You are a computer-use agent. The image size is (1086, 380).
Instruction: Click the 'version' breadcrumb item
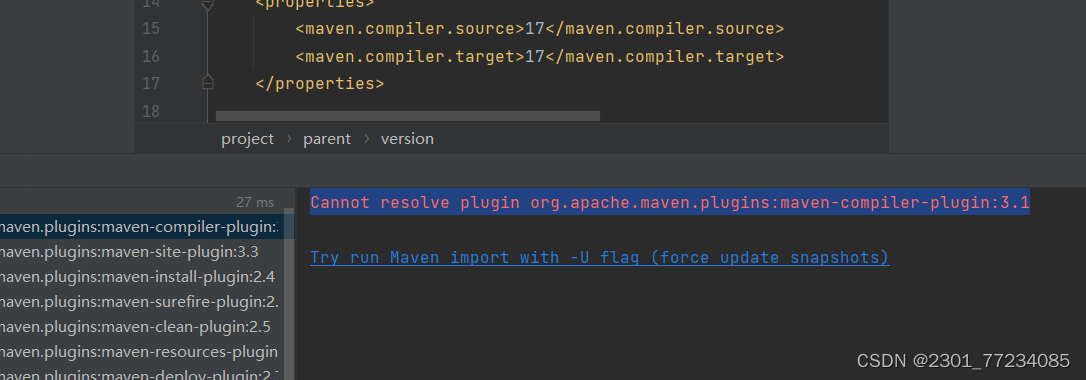click(407, 138)
